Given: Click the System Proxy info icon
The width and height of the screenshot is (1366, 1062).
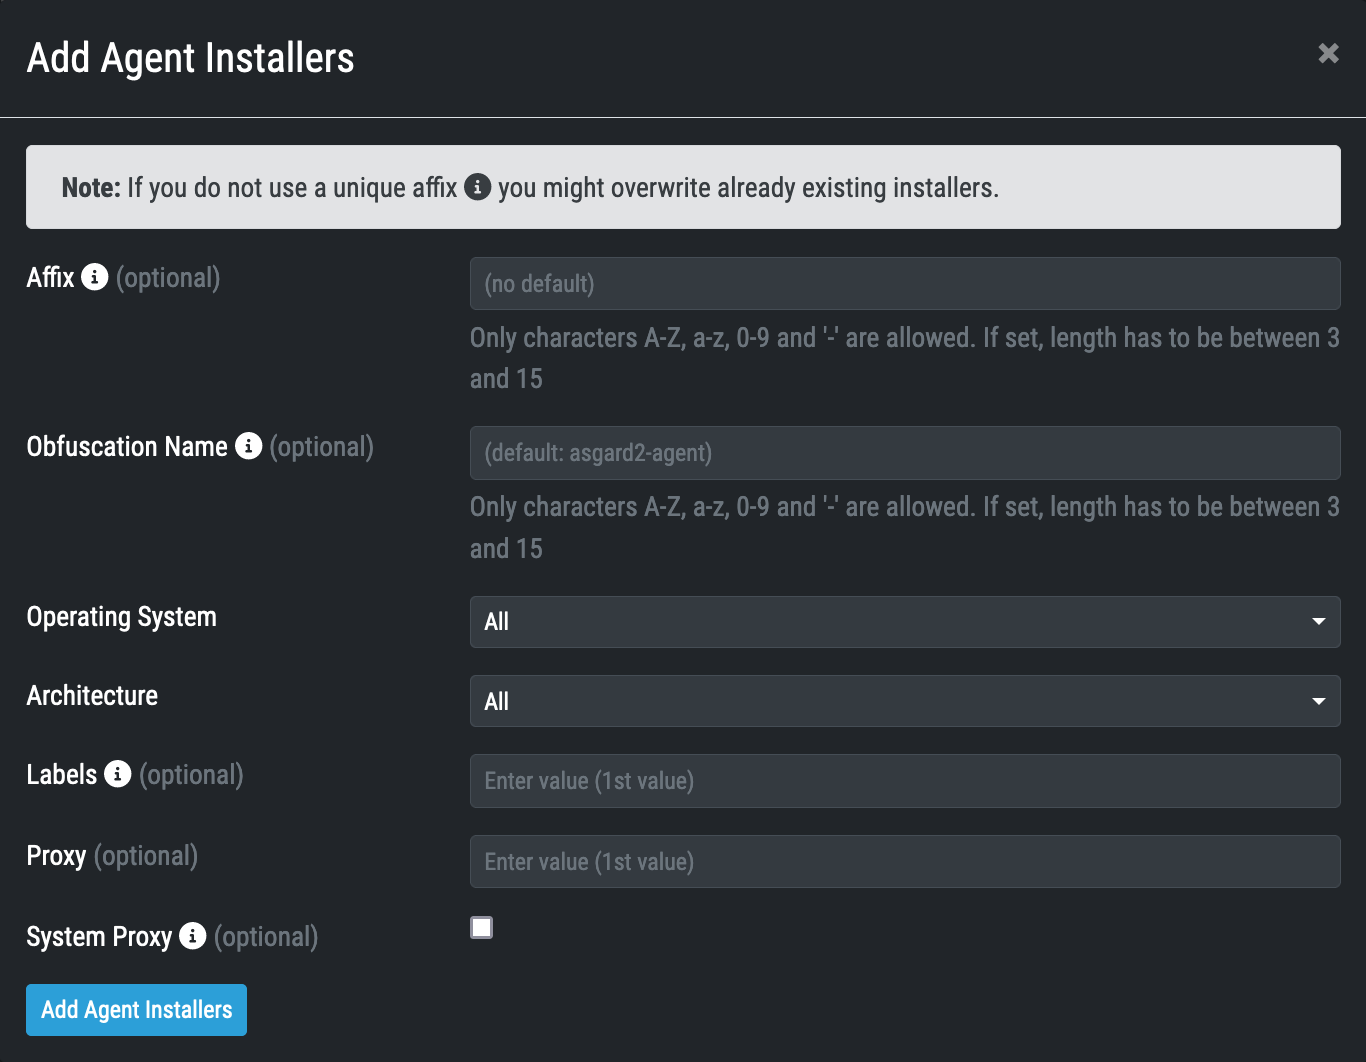Looking at the screenshot, I should click(x=193, y=936).
